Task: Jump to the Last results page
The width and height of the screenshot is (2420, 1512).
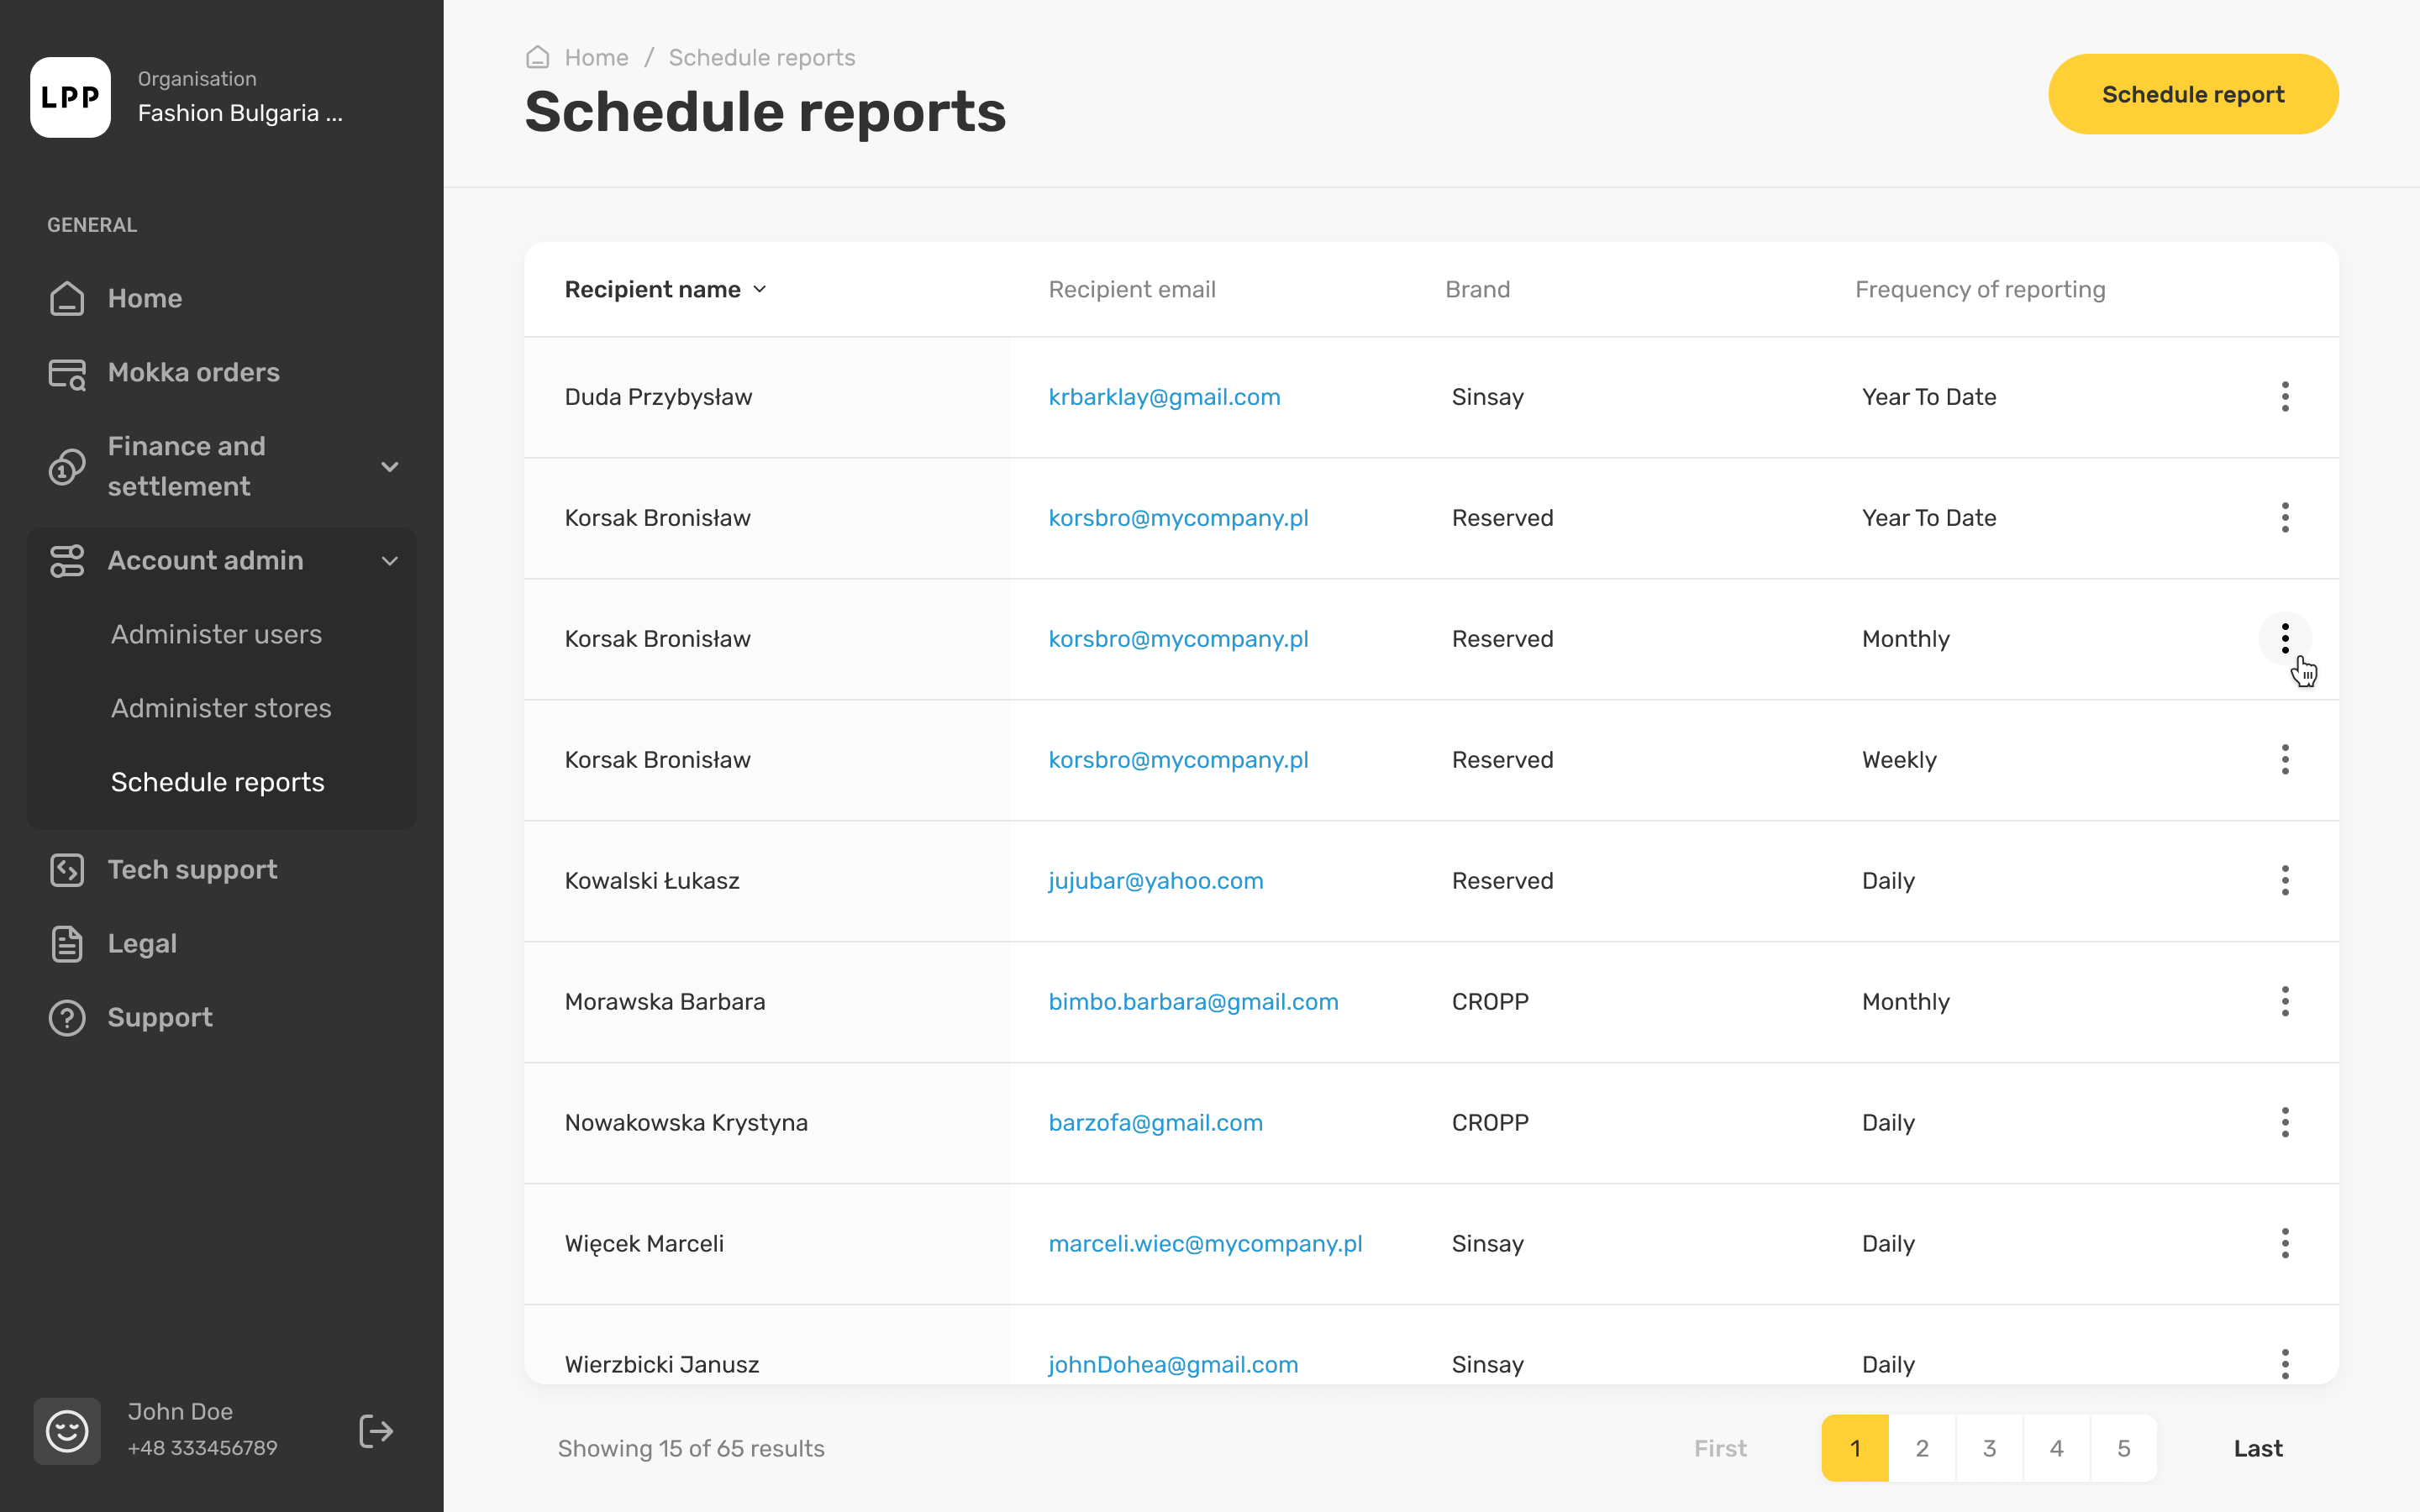Action: pyautogui.click(x=2257, y=1448)
